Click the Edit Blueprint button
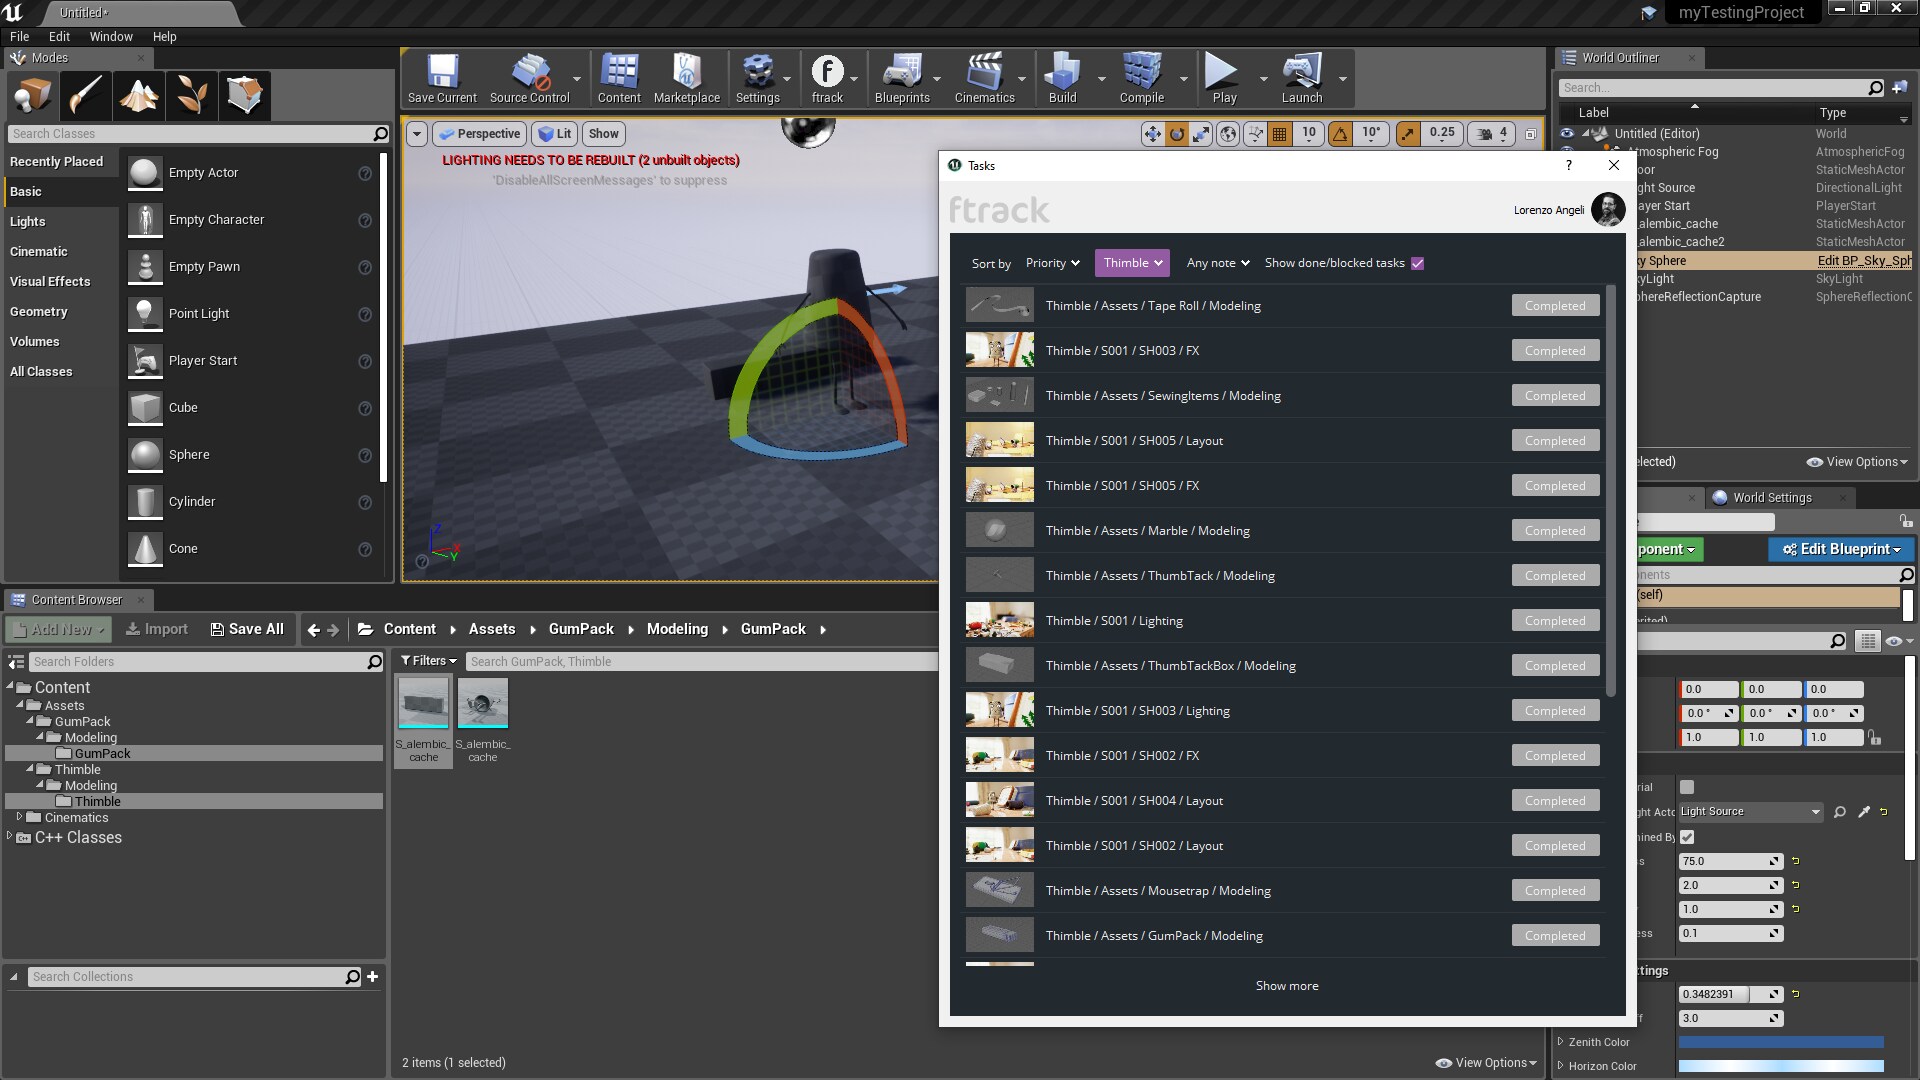1920x1080 pixels. click(1840, 549)
